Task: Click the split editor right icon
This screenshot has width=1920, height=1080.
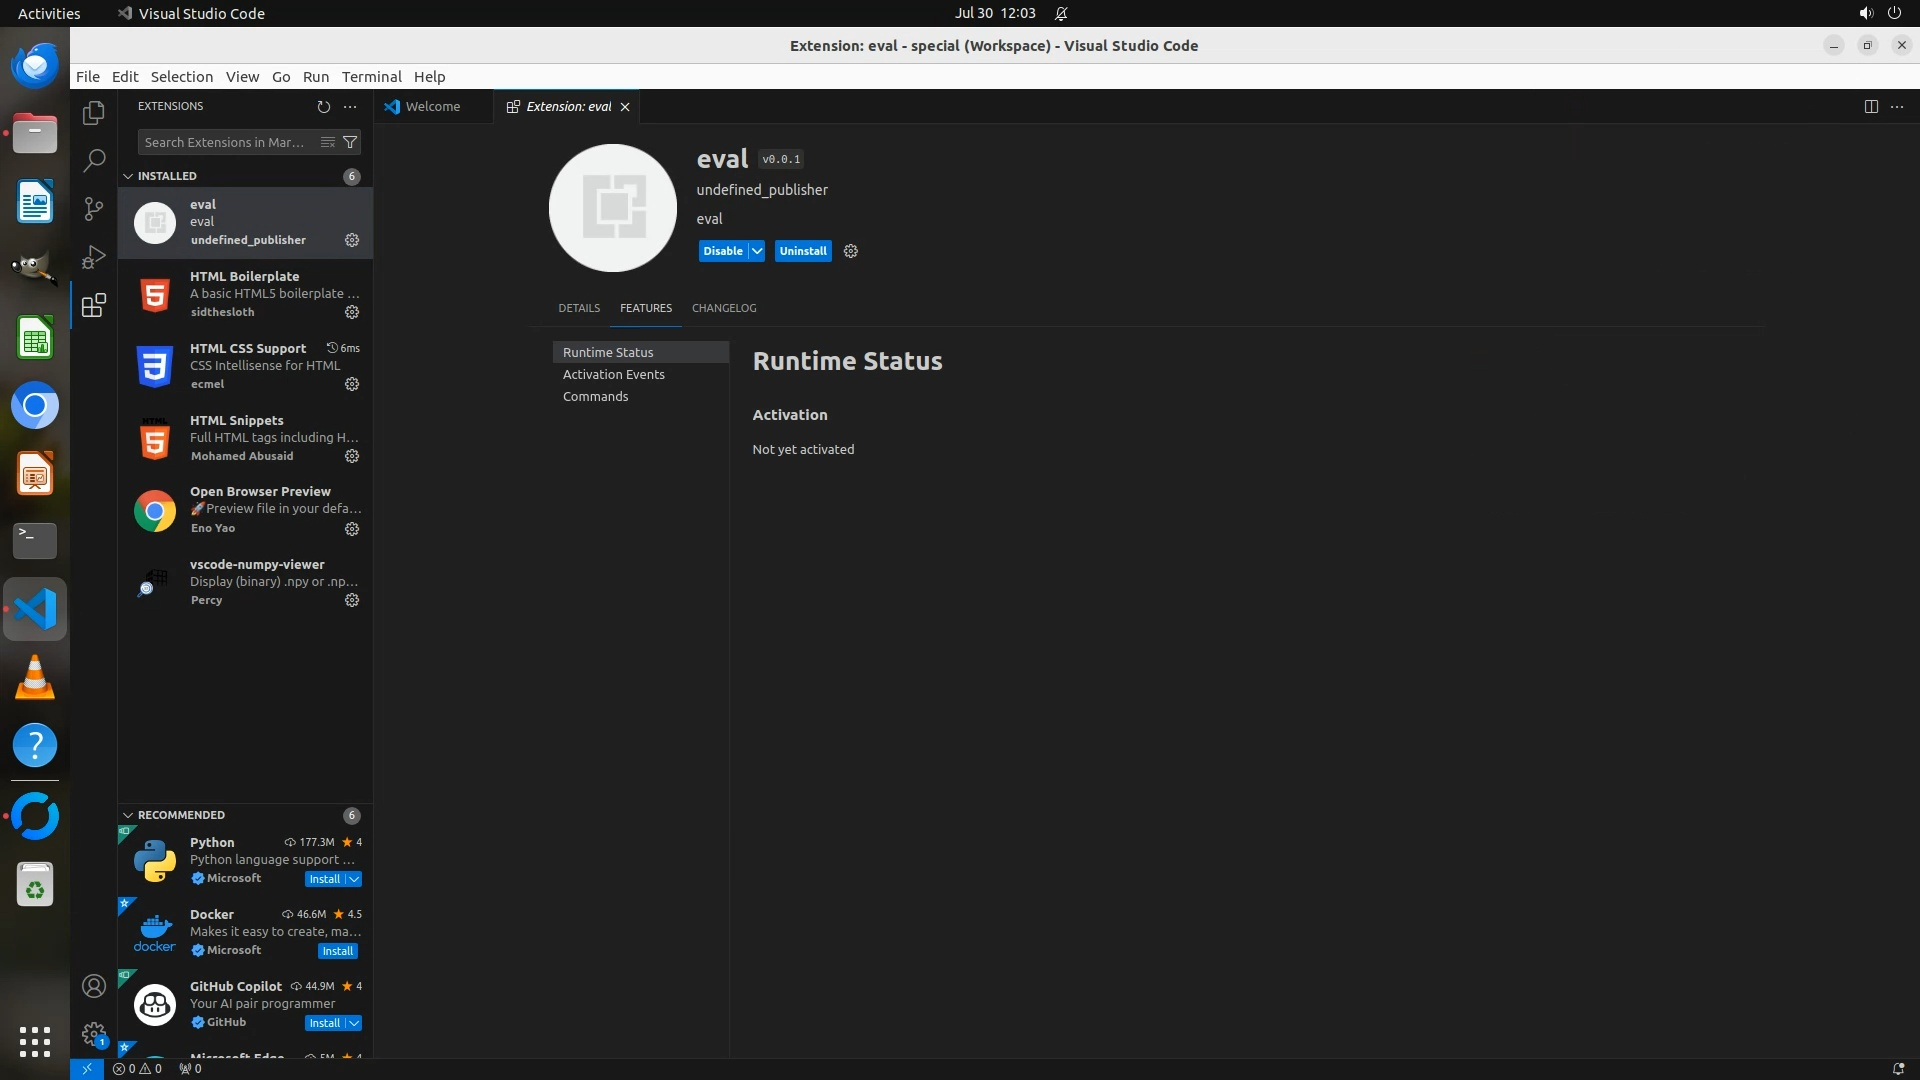Action: (x=1870, y=106)
